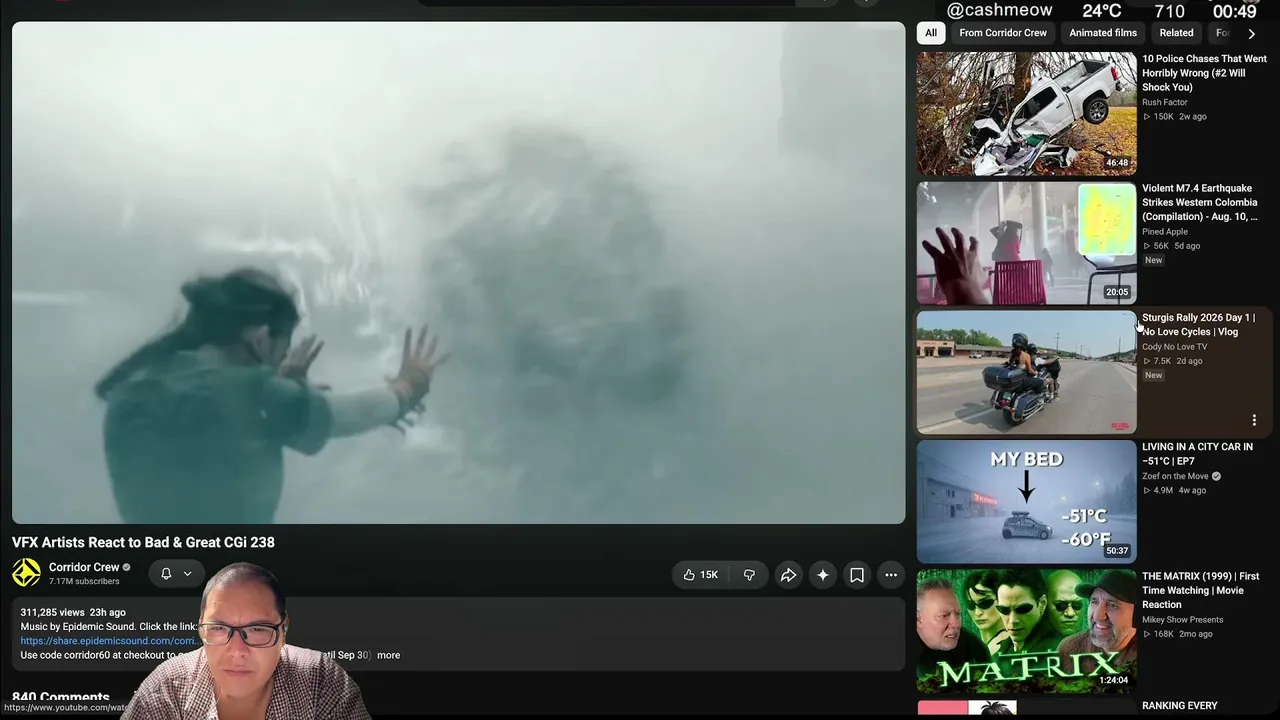Click the video title "VFX Artists React to Bad & Great CGi 238"
This screenshot has height=720, width=1280.
coord(143,542)
